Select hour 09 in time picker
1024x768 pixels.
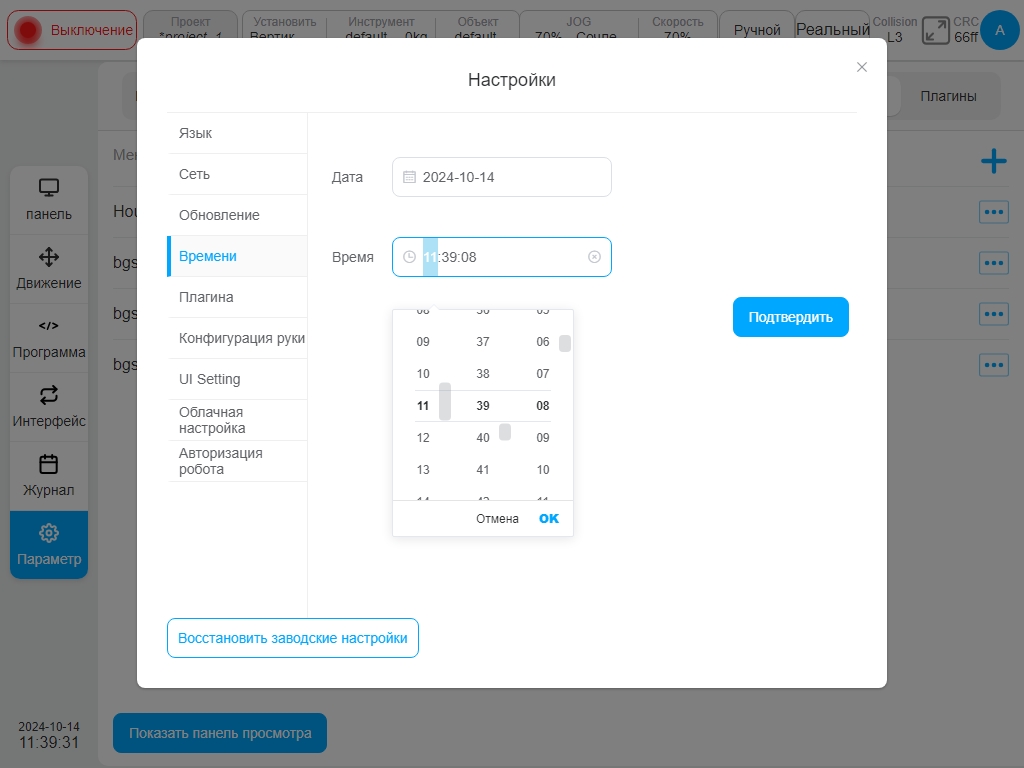pos(423,342)
